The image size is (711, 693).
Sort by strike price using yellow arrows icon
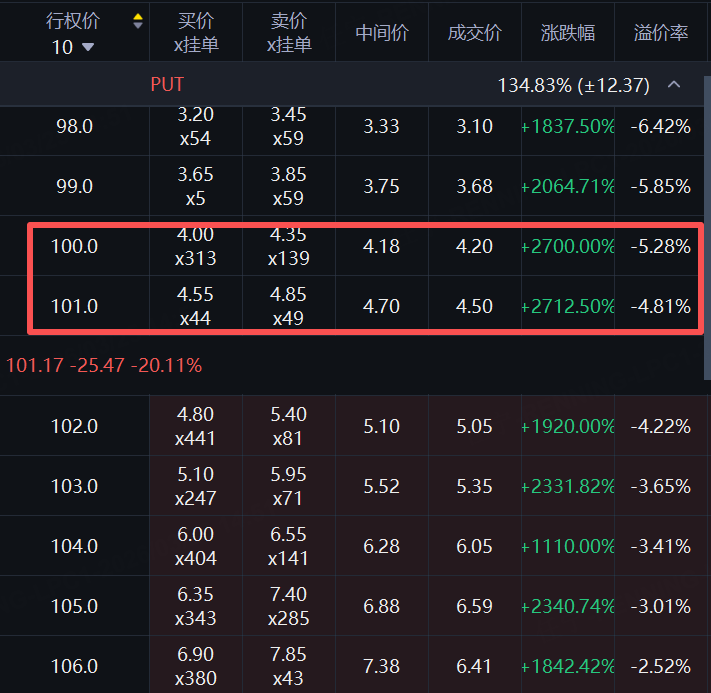pyautogui.click(x=138, y=21)
